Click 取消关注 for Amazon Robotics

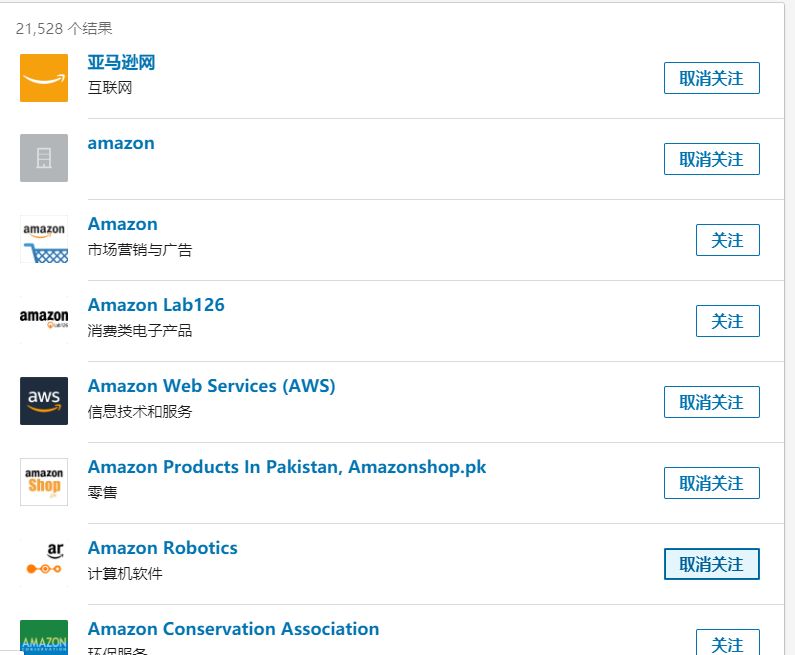711,564
